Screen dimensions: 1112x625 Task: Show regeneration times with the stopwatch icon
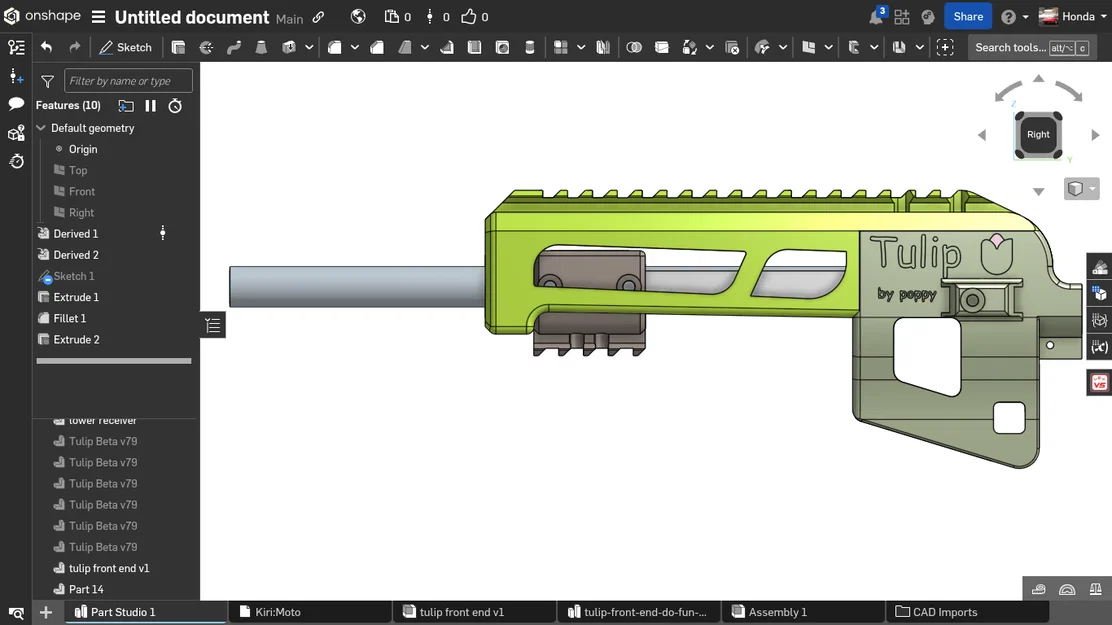(175, 106)
